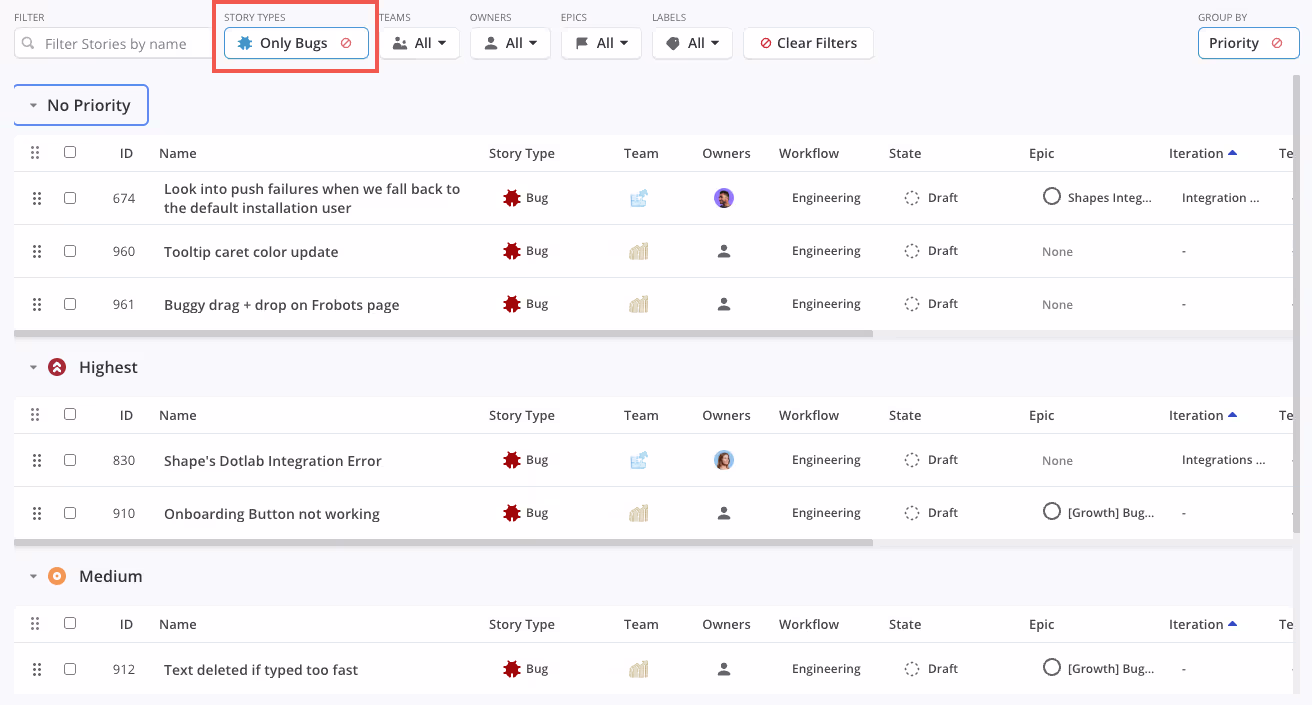Click team icon for story 674
1312x705 pixels.
pyautogui.click(x=639, y=198)
